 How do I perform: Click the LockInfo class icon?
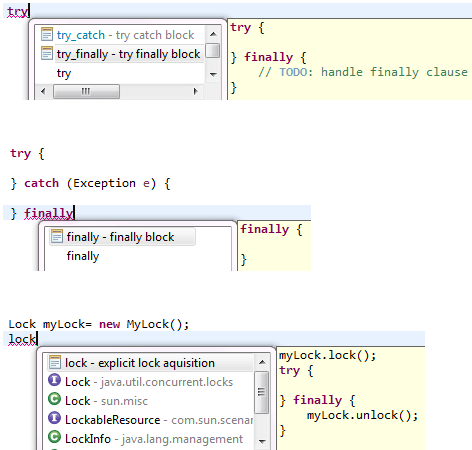55,437
